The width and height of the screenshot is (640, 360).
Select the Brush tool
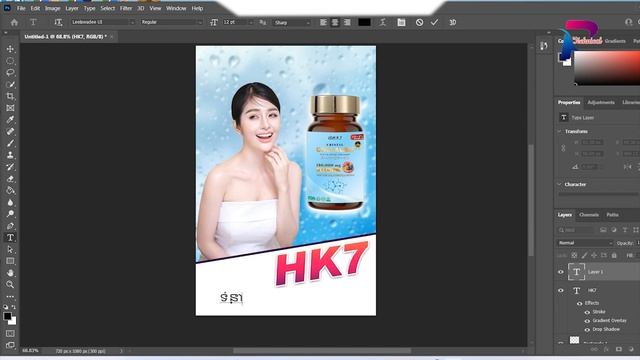coord(10,143)
